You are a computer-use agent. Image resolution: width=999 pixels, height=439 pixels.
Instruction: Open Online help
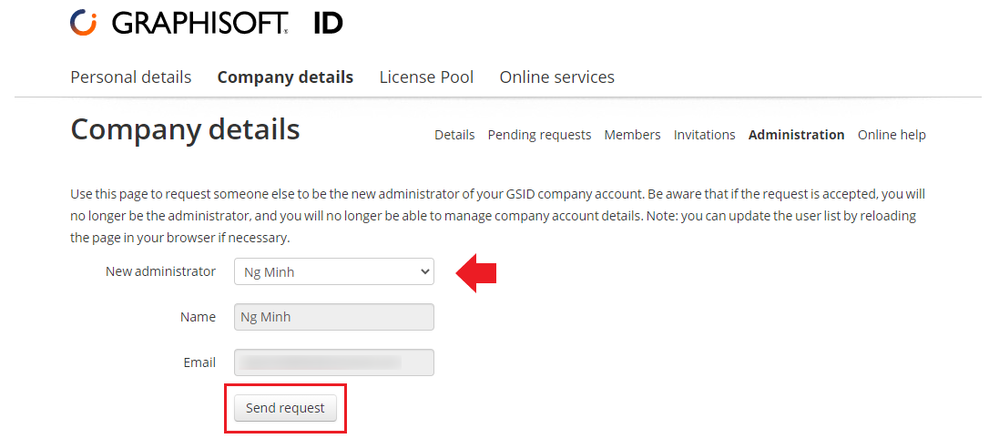pos(892,135)
